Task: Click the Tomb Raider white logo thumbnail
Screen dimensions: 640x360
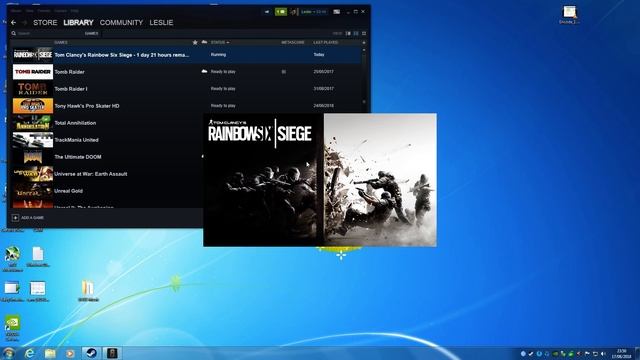Action: (x=33, y=72)
